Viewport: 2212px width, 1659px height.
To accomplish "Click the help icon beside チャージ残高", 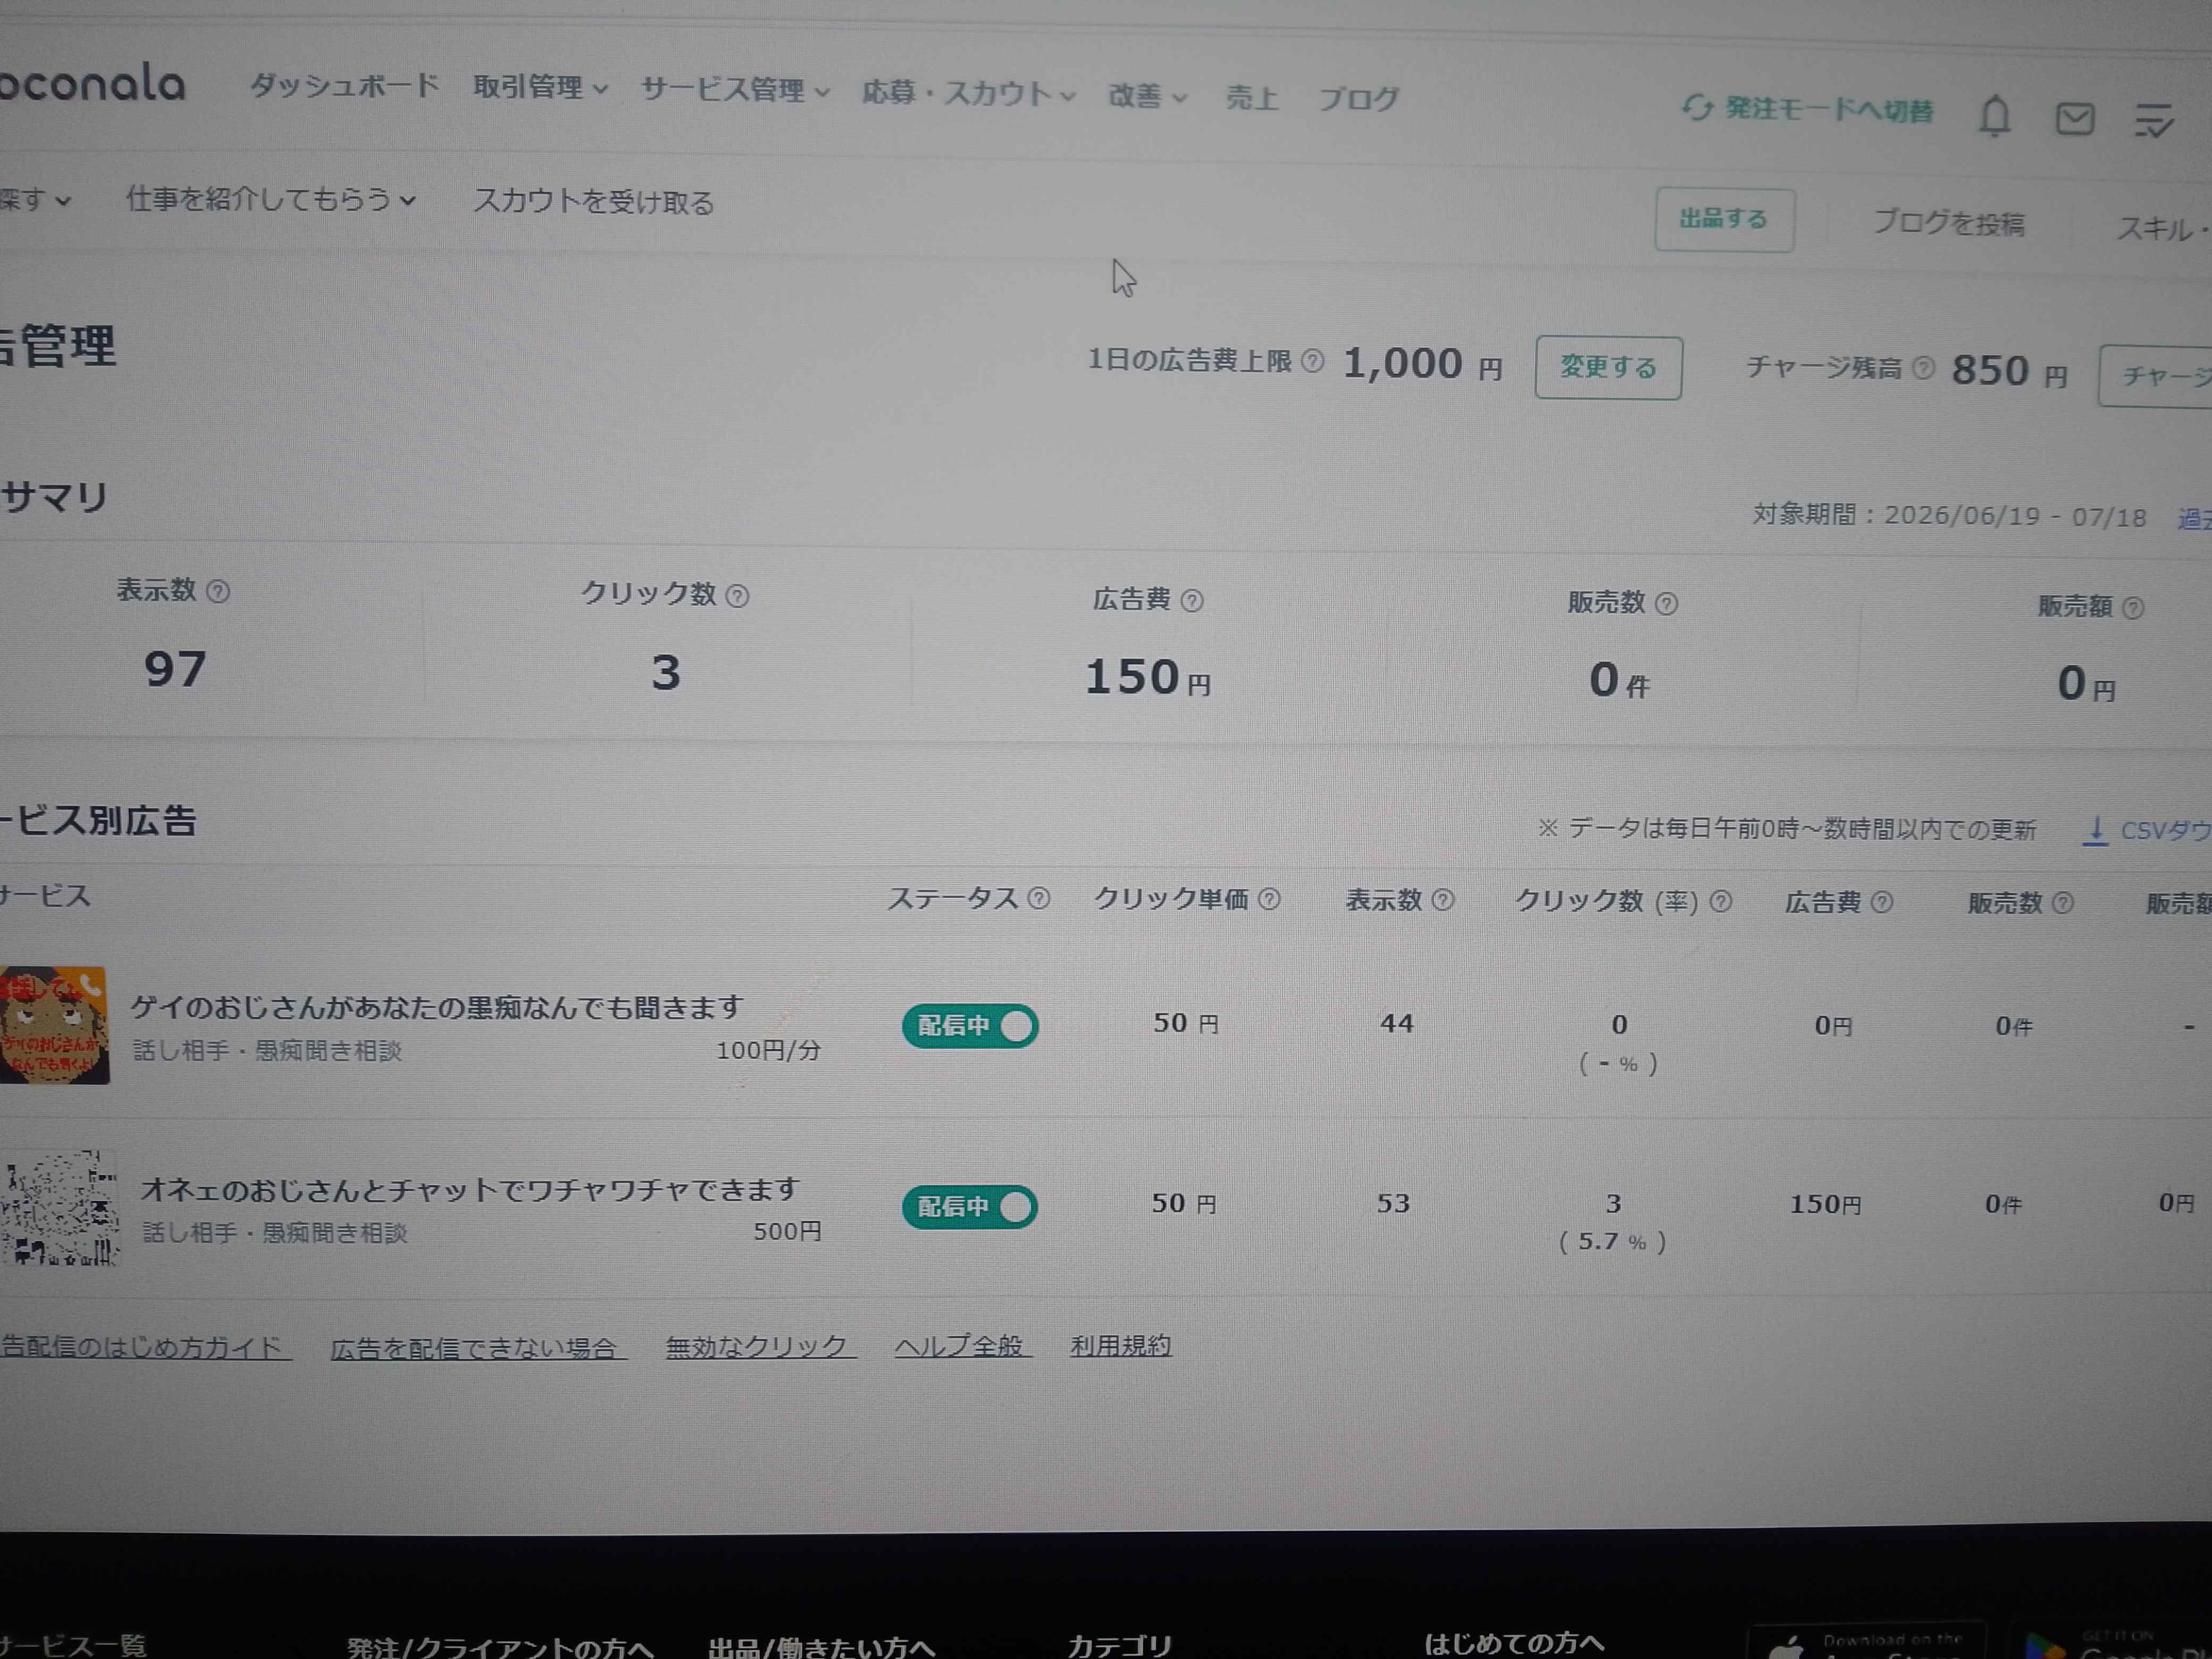I will [x=1923, y=368].
